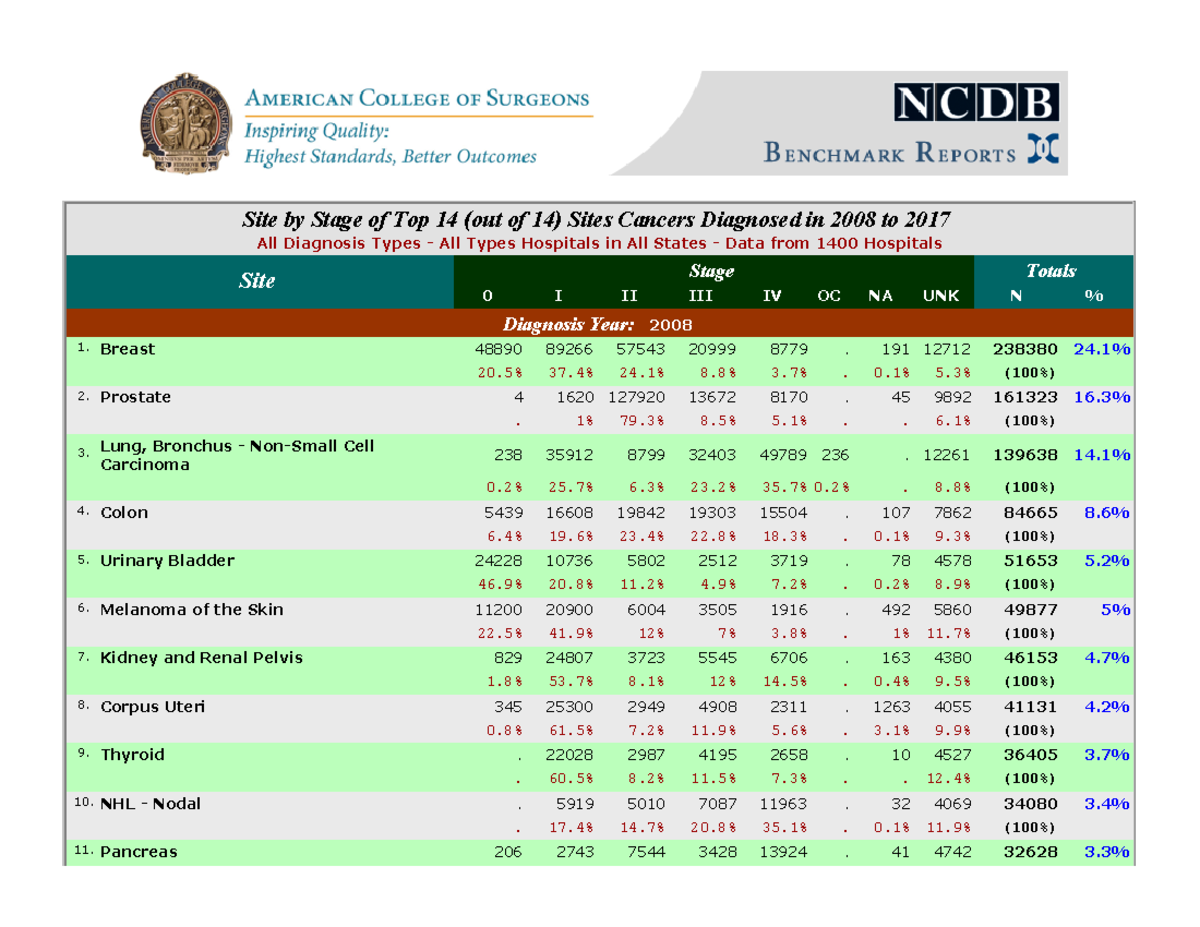1200x927 pixels.
Task: Click the Thyroid total percent 3.7%
Action: (x=1107, y=754)
